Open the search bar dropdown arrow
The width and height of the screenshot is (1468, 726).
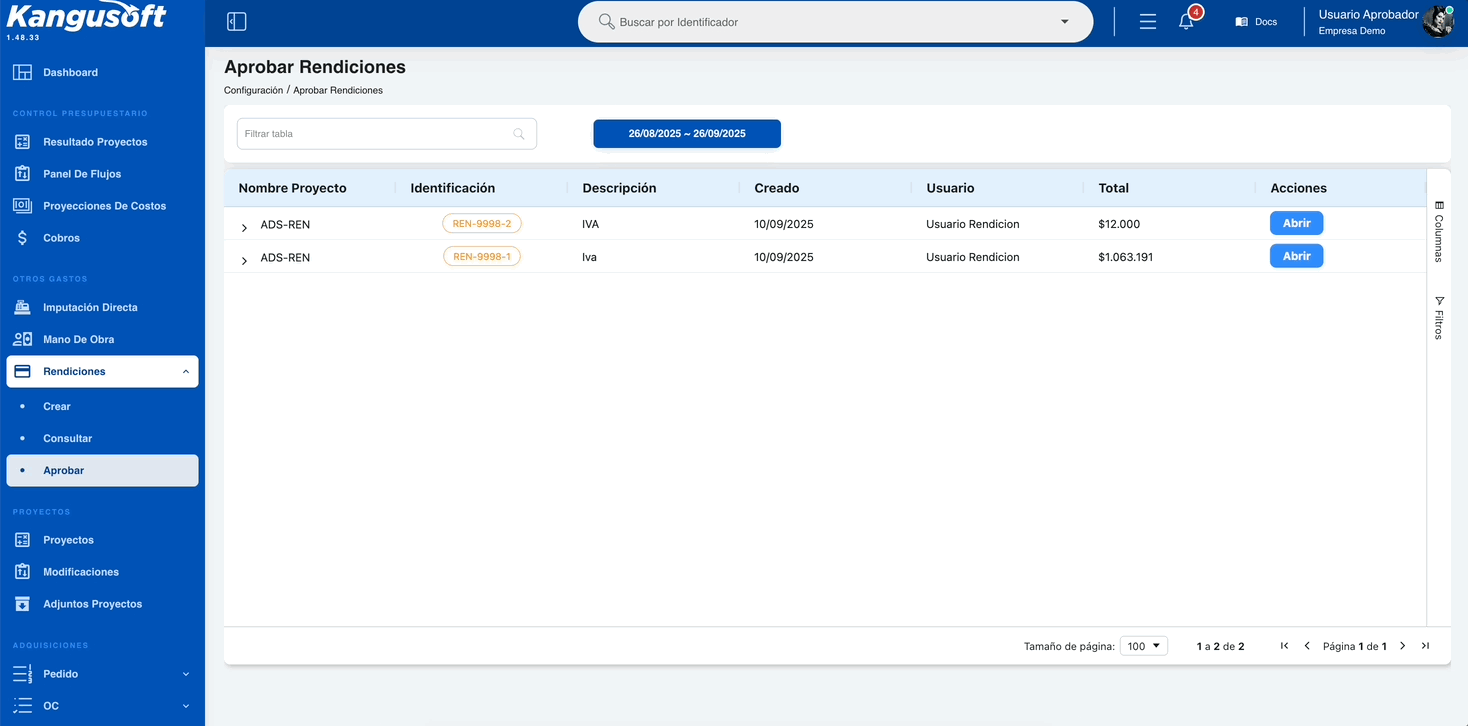[x=1065, y=22]
